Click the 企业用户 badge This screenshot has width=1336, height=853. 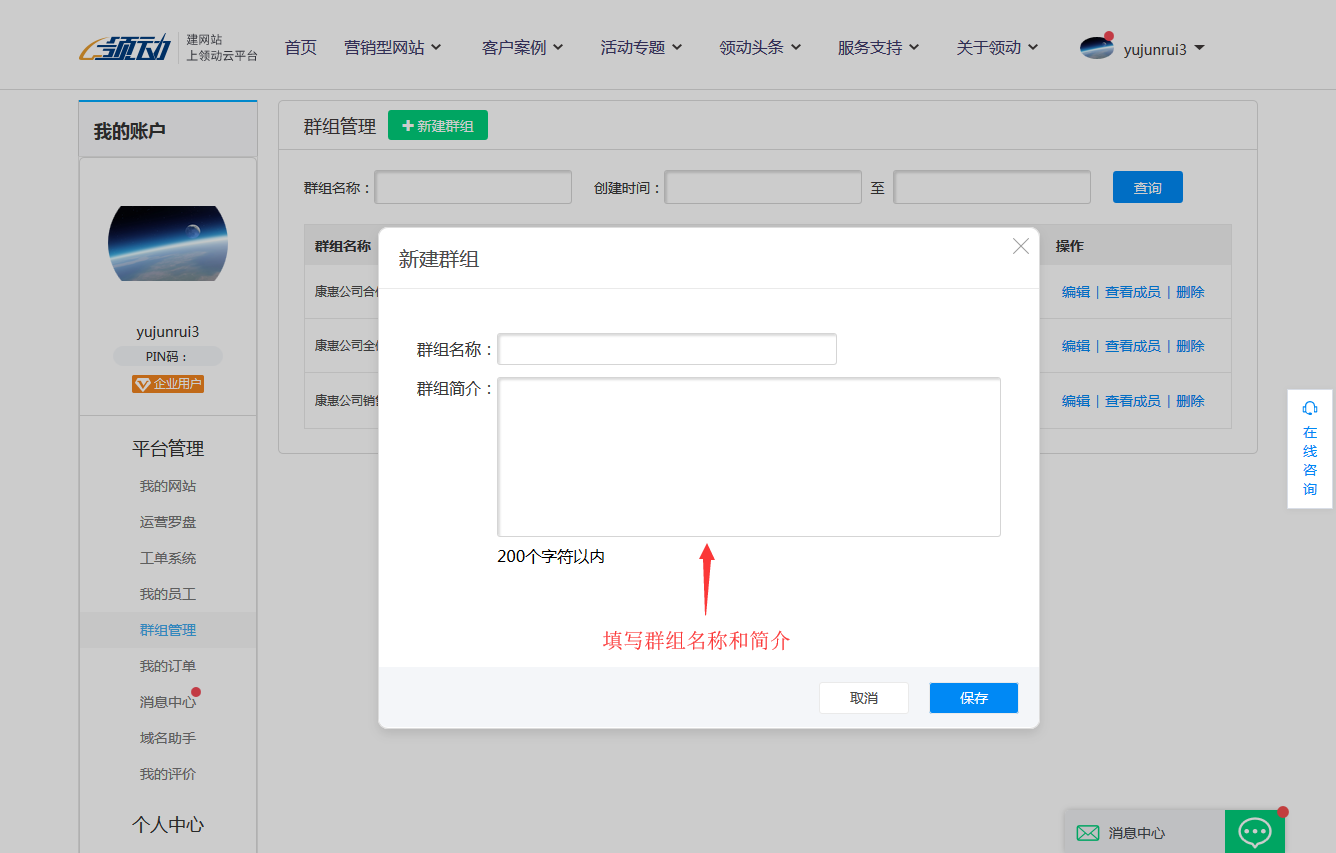pos(167,383)
